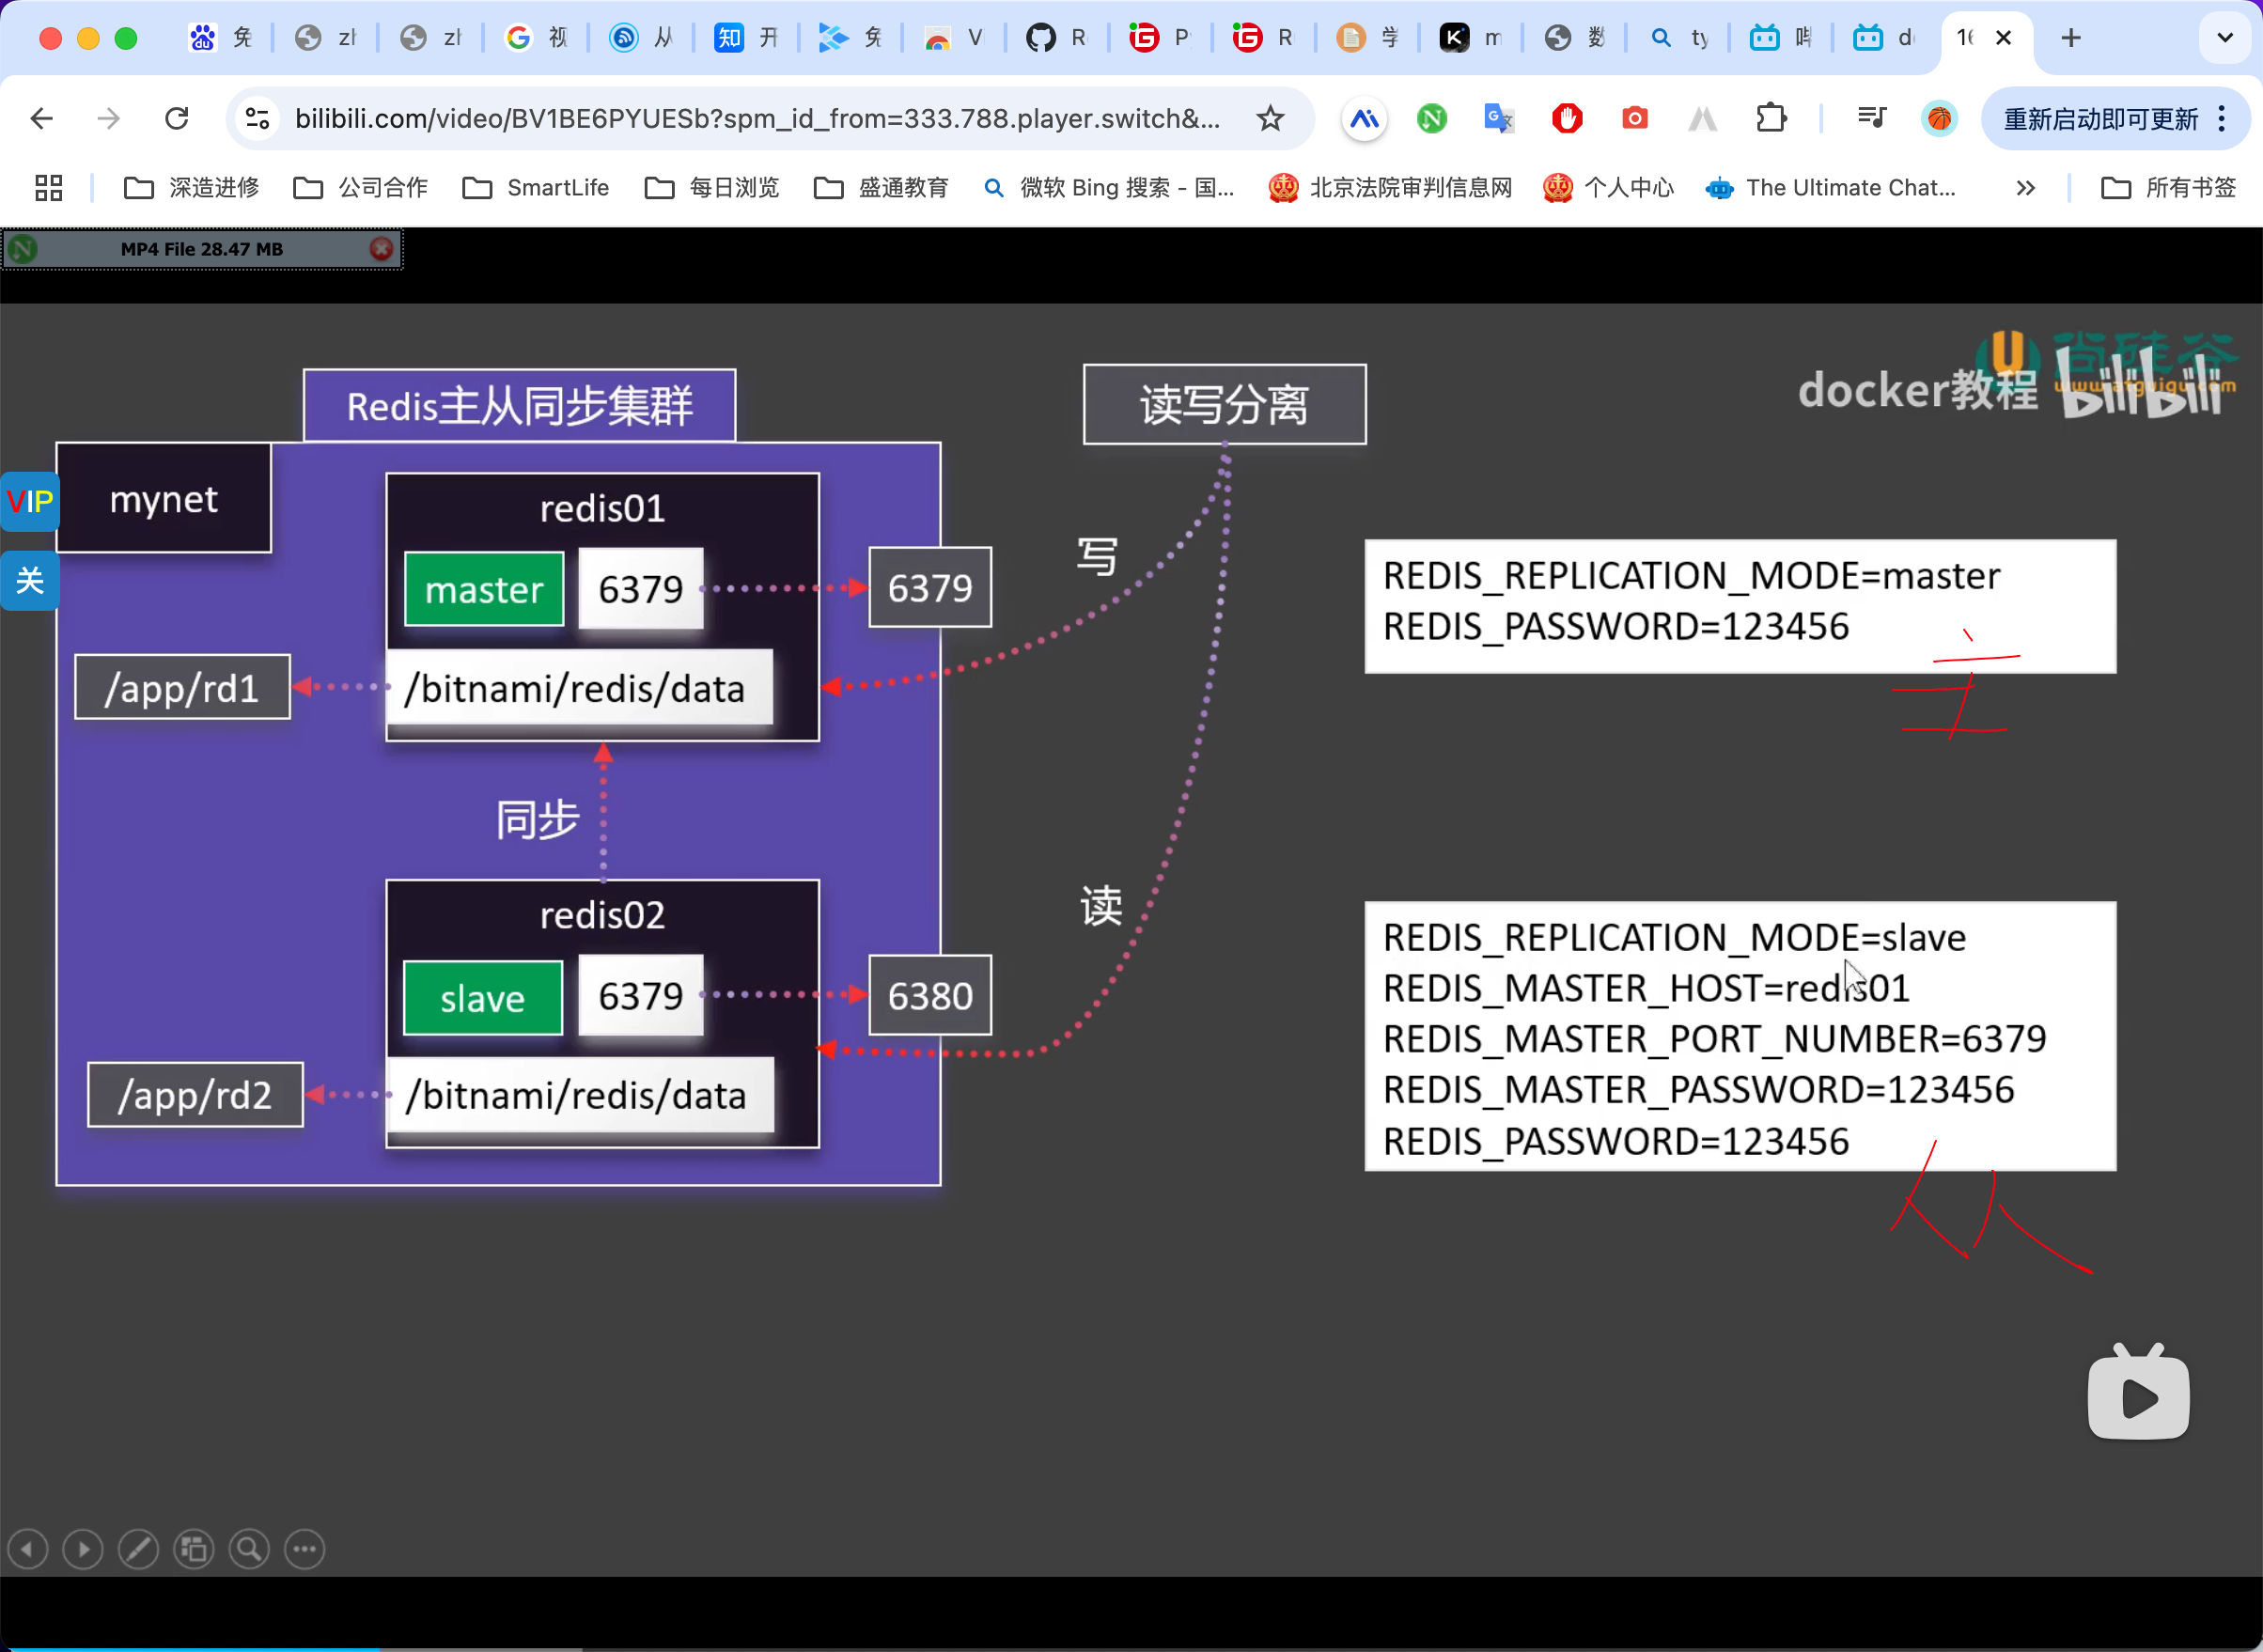Close the MP4 File download bar

pos(381,249)
